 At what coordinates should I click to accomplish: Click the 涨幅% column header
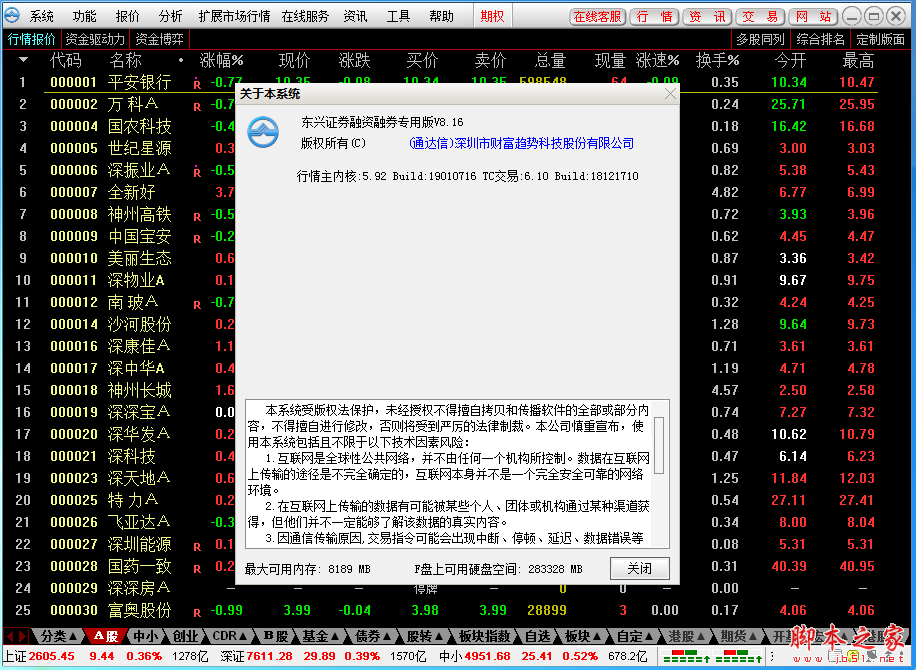(x=221, y=60)
